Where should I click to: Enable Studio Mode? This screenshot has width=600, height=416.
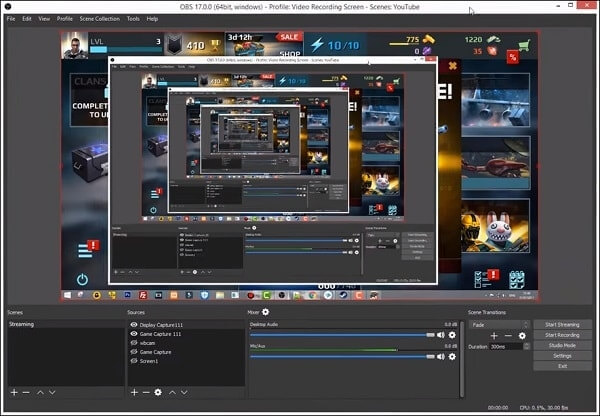[x=562, y=345]
